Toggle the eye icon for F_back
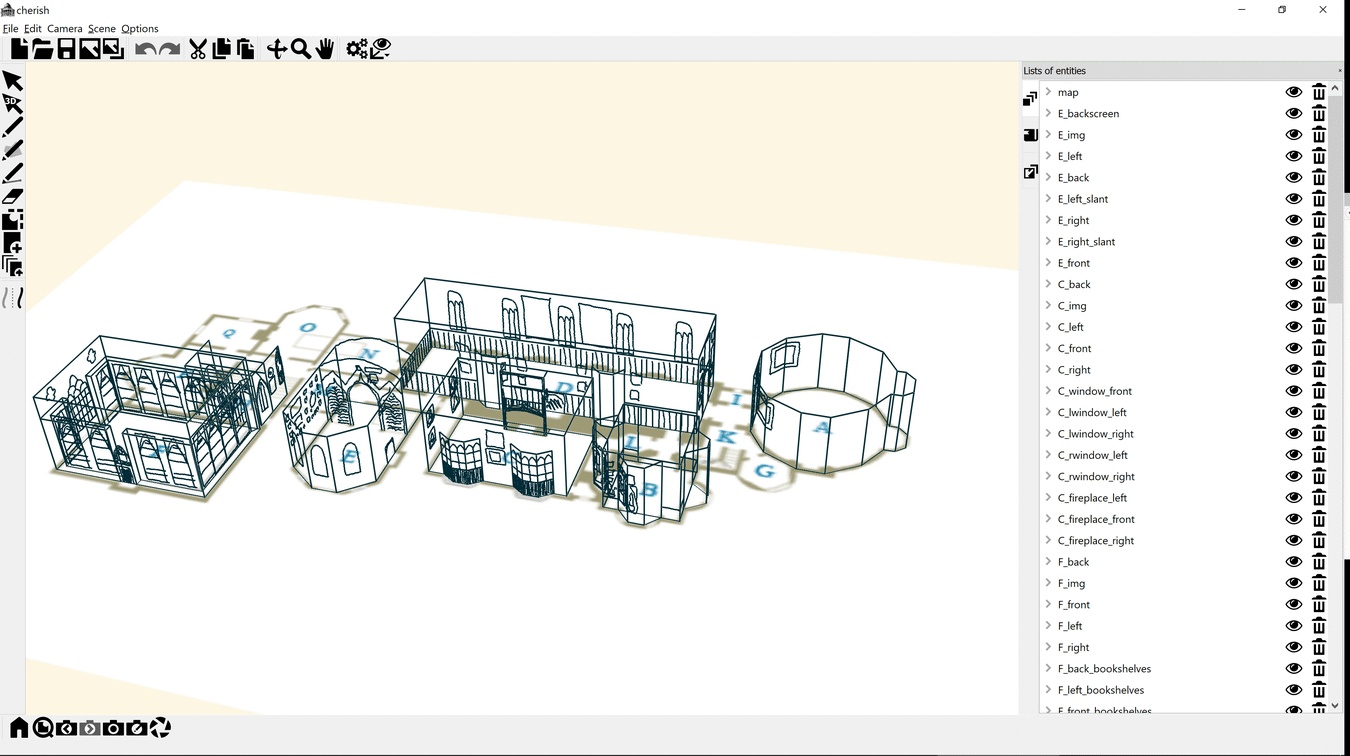1350x756 pixels. pyautogui.click(x=1293, y=562)
